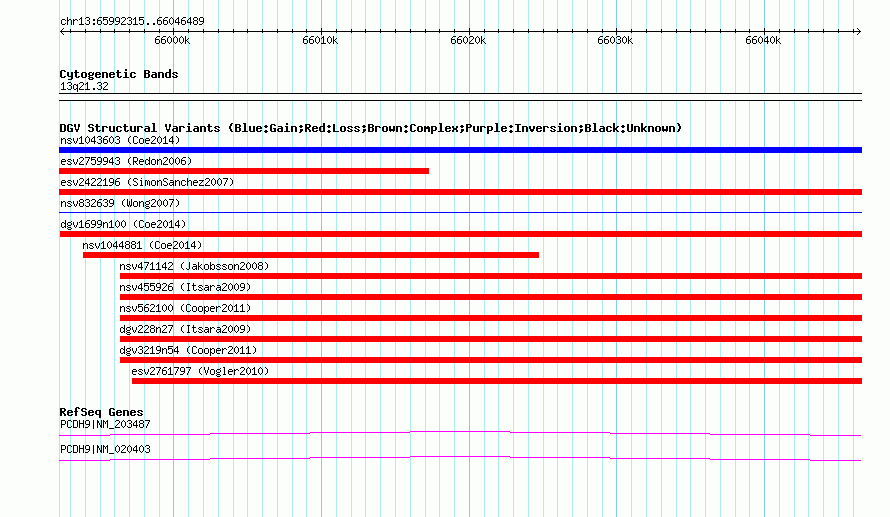This screenshot has width=890, height=517.
Task: Click the 66030k ruler tick label
Action: (615, 40)
